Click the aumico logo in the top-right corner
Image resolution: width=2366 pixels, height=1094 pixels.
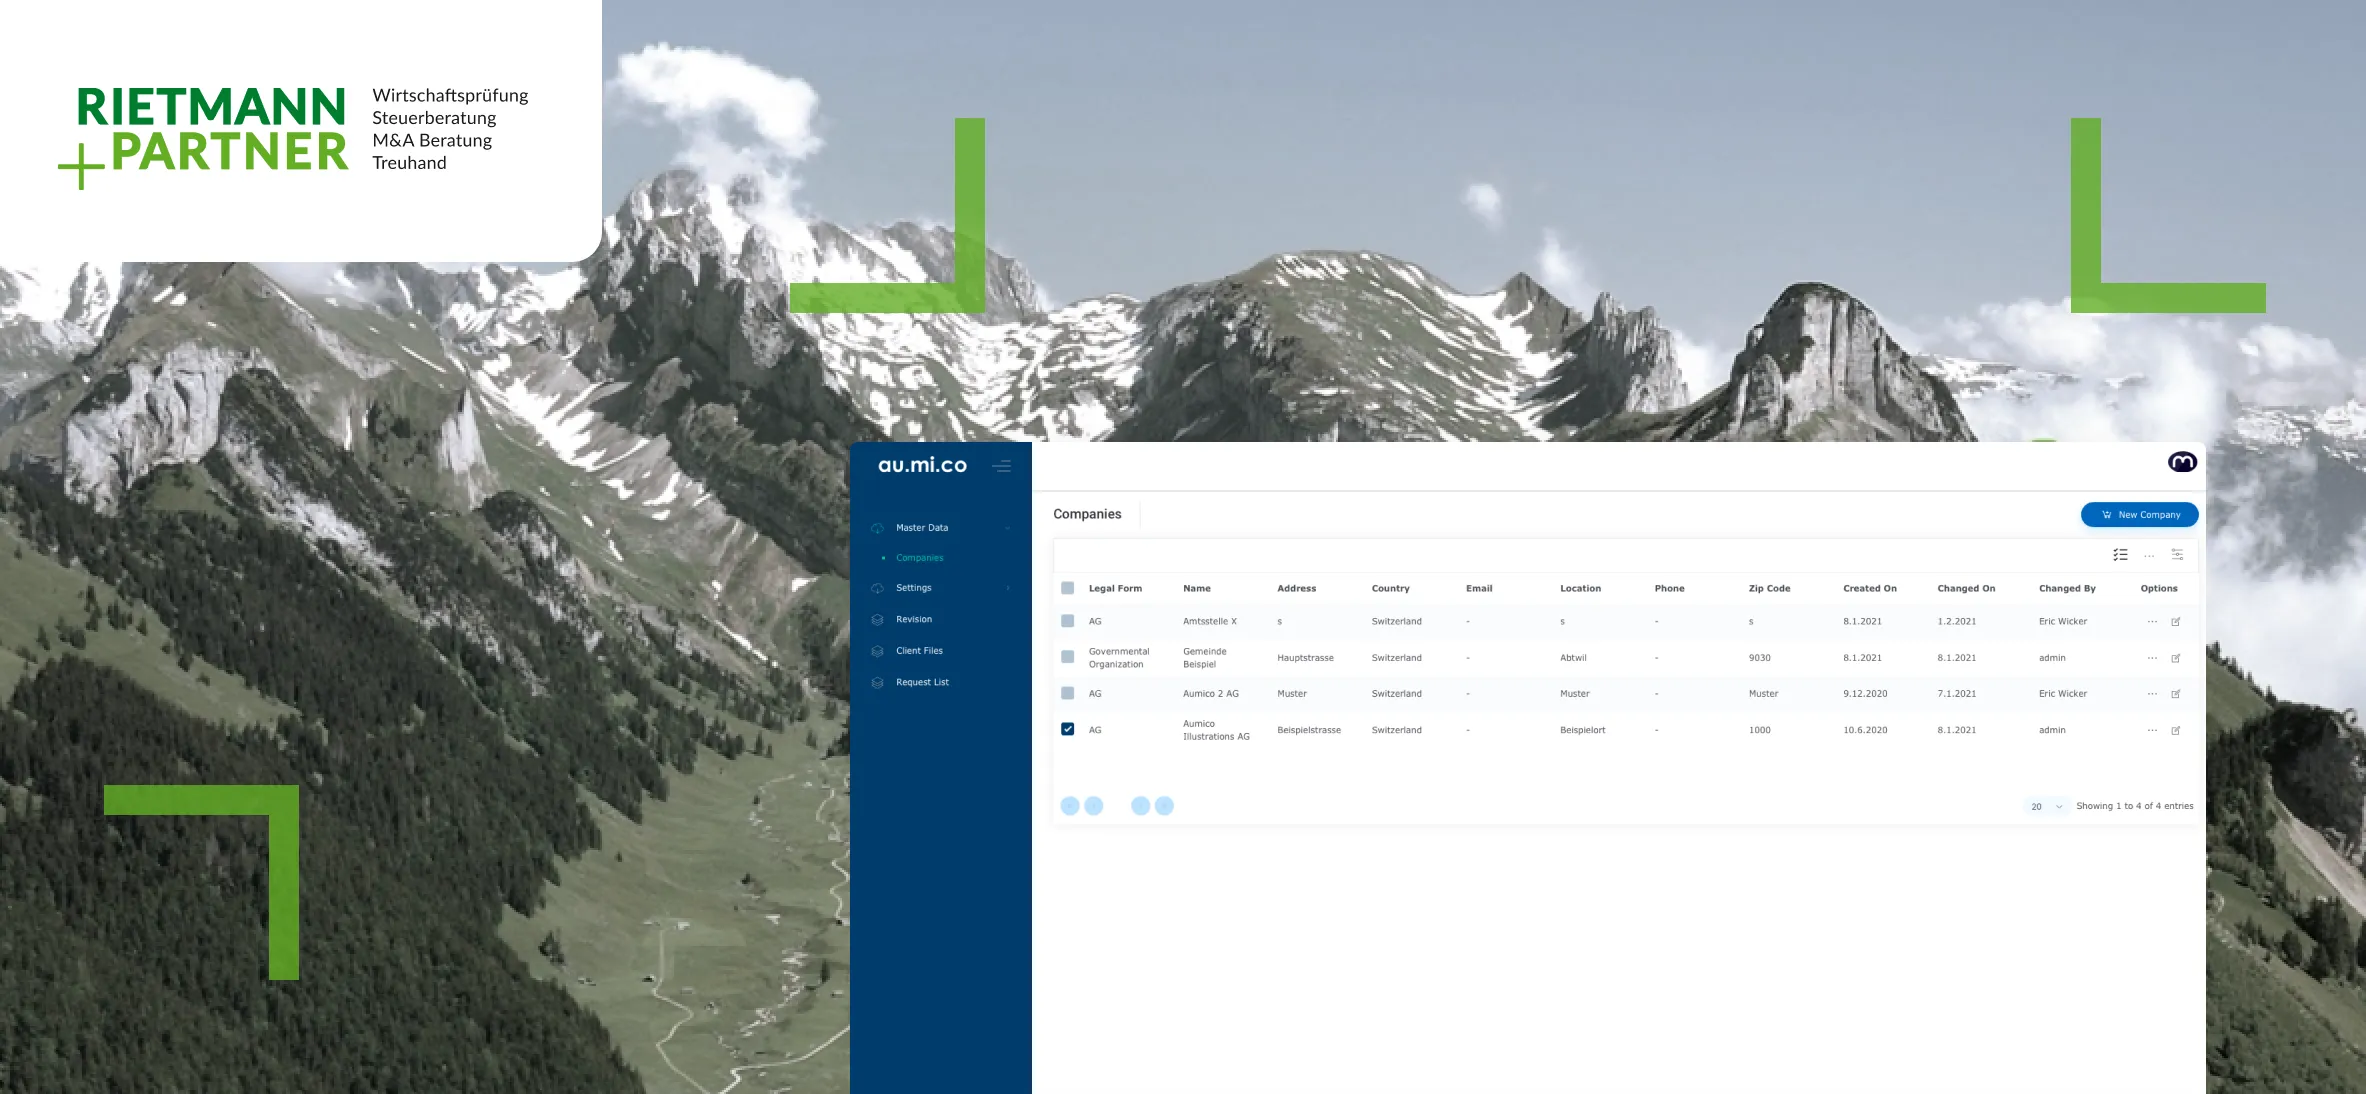pyautogui.click(x=2183, y=461)
